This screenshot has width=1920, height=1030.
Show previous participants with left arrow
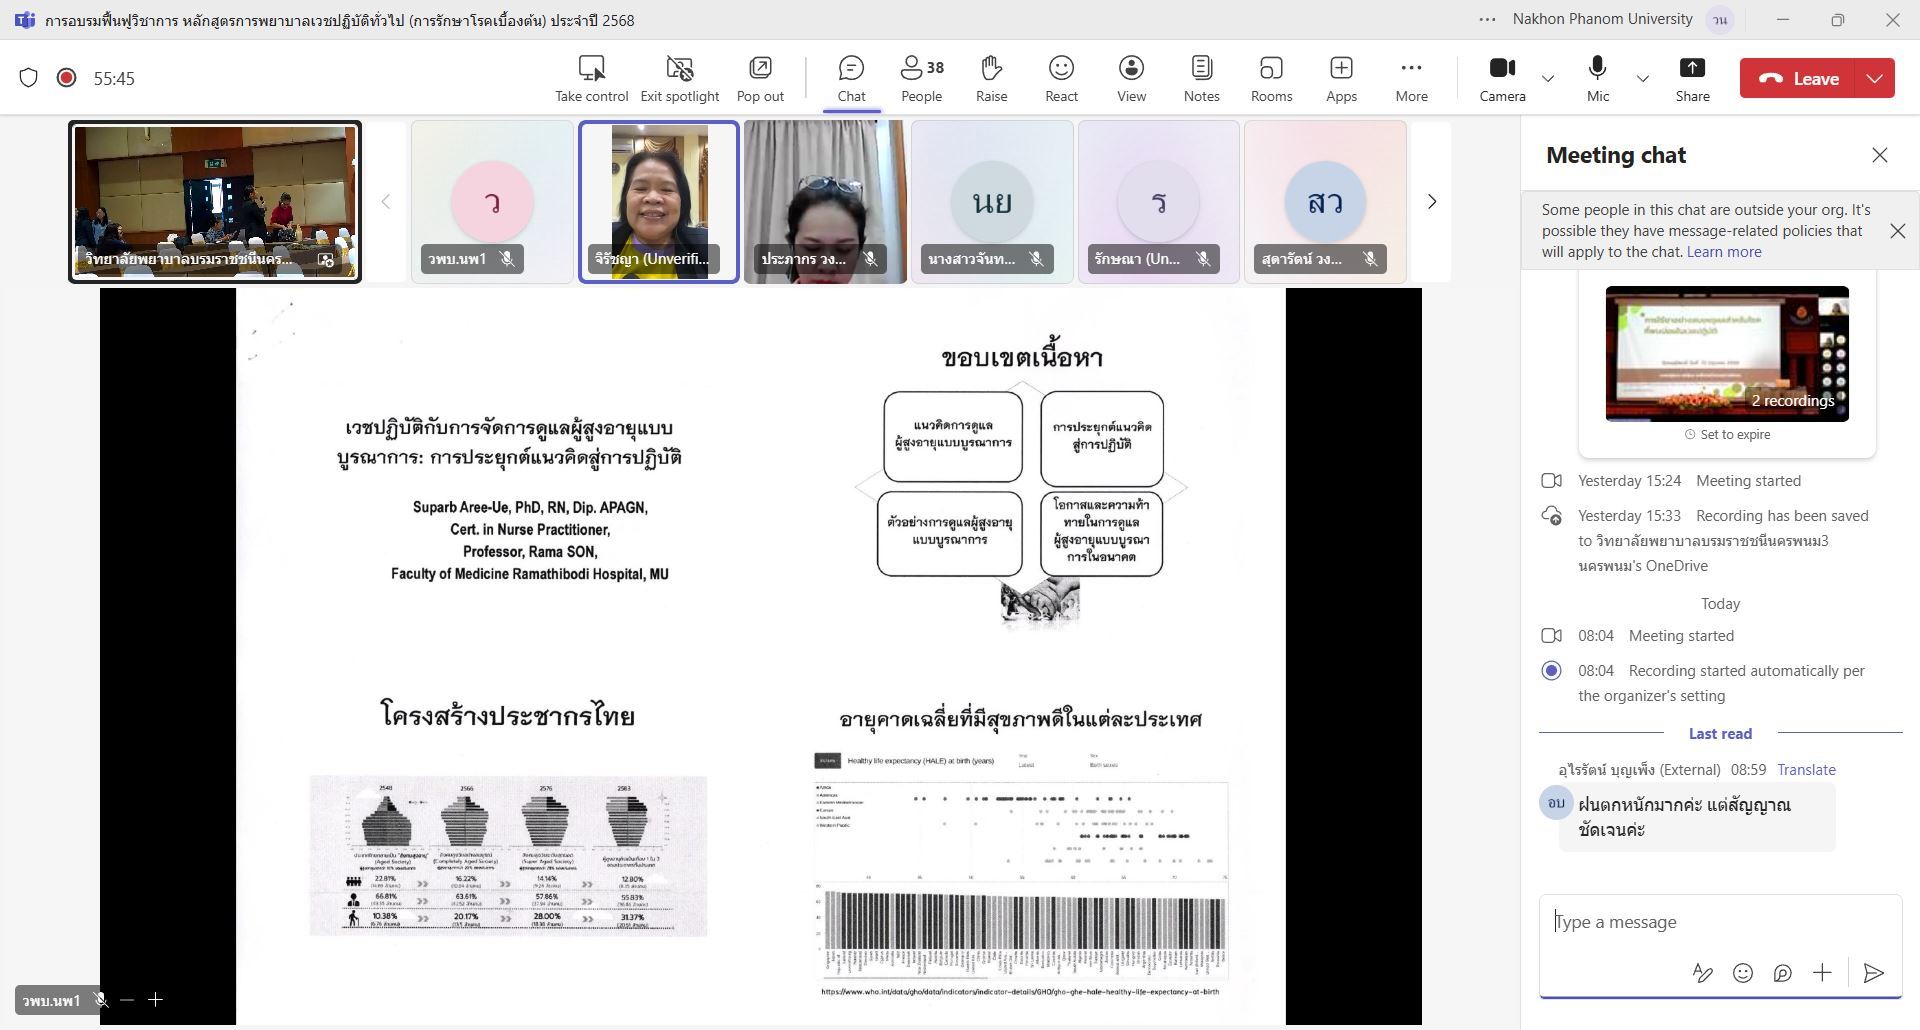pyautogui.click(x=385, y=202)
